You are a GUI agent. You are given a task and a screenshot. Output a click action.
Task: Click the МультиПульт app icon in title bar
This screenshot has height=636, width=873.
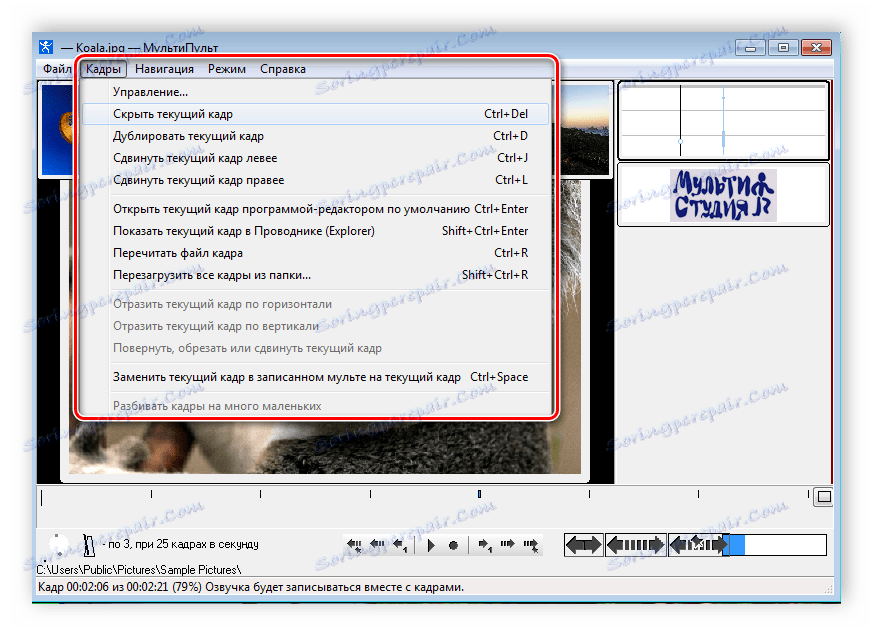click(x=46, y=47)
